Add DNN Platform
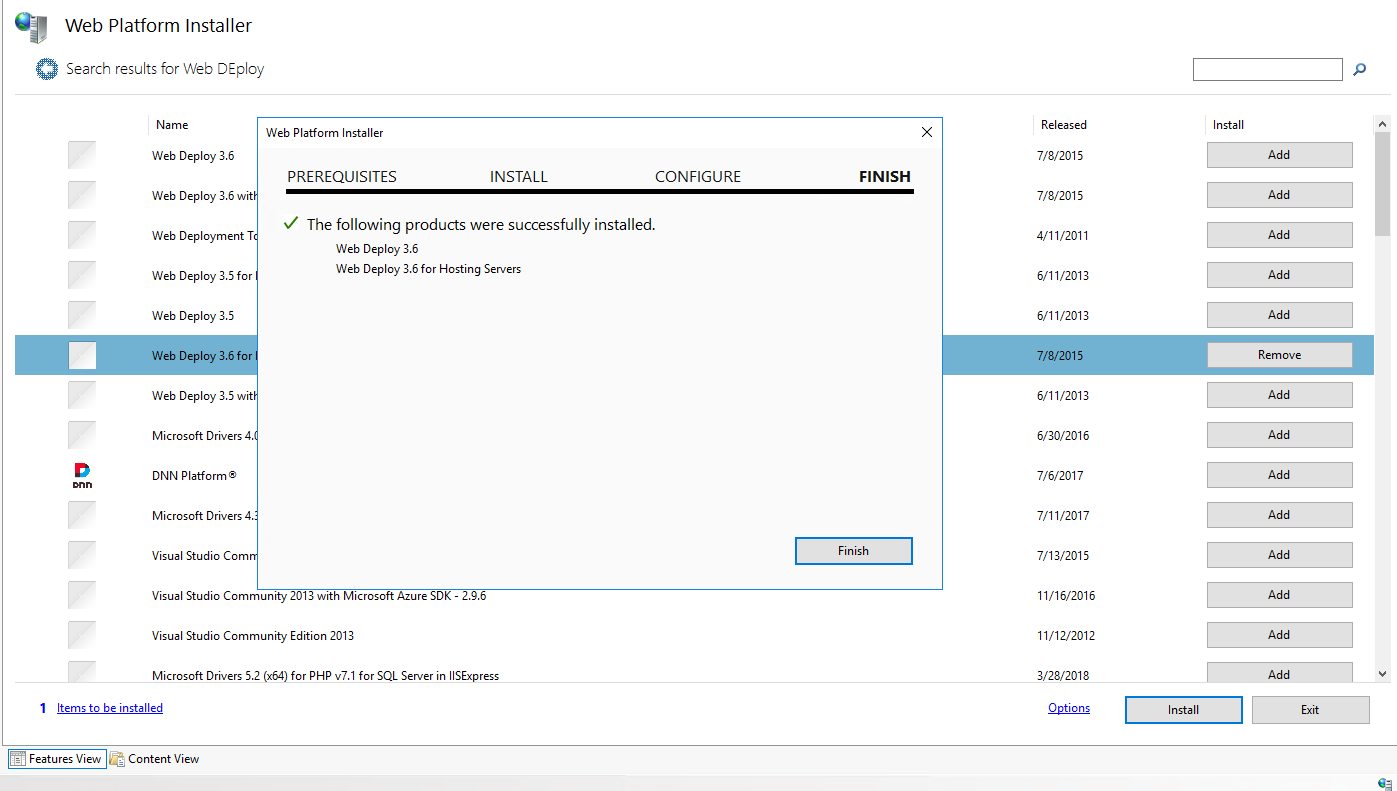Viewport: 1397px width, 791px height. (x=1279, y=475)
